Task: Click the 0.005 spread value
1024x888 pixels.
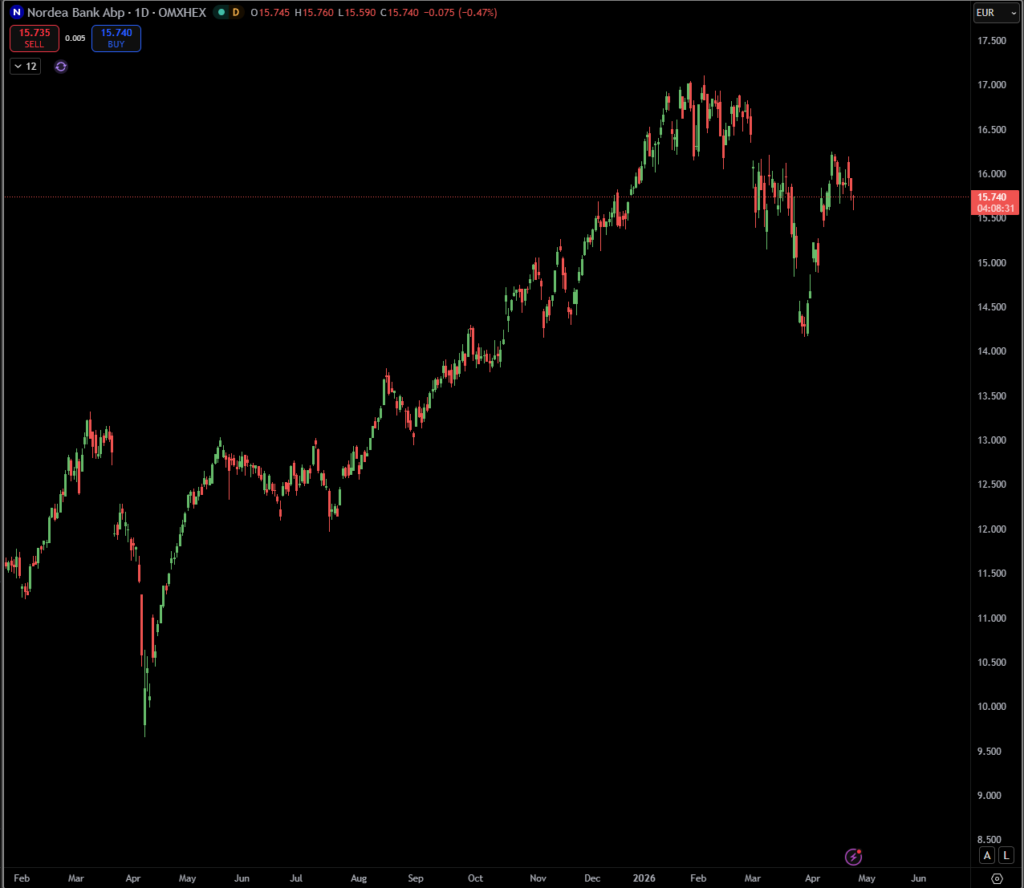Action: [x=75, y=38]
